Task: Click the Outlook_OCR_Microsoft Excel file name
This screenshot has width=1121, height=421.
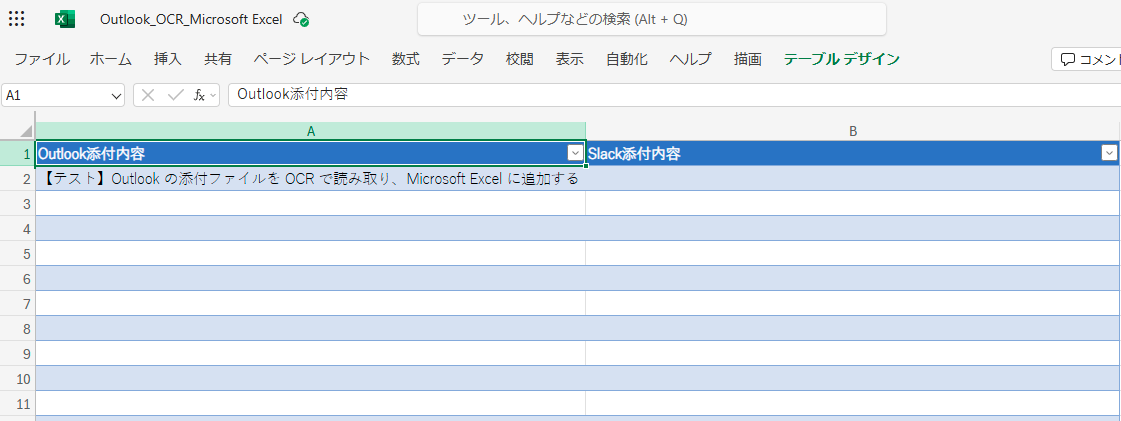Action: (x=191, y=19)
